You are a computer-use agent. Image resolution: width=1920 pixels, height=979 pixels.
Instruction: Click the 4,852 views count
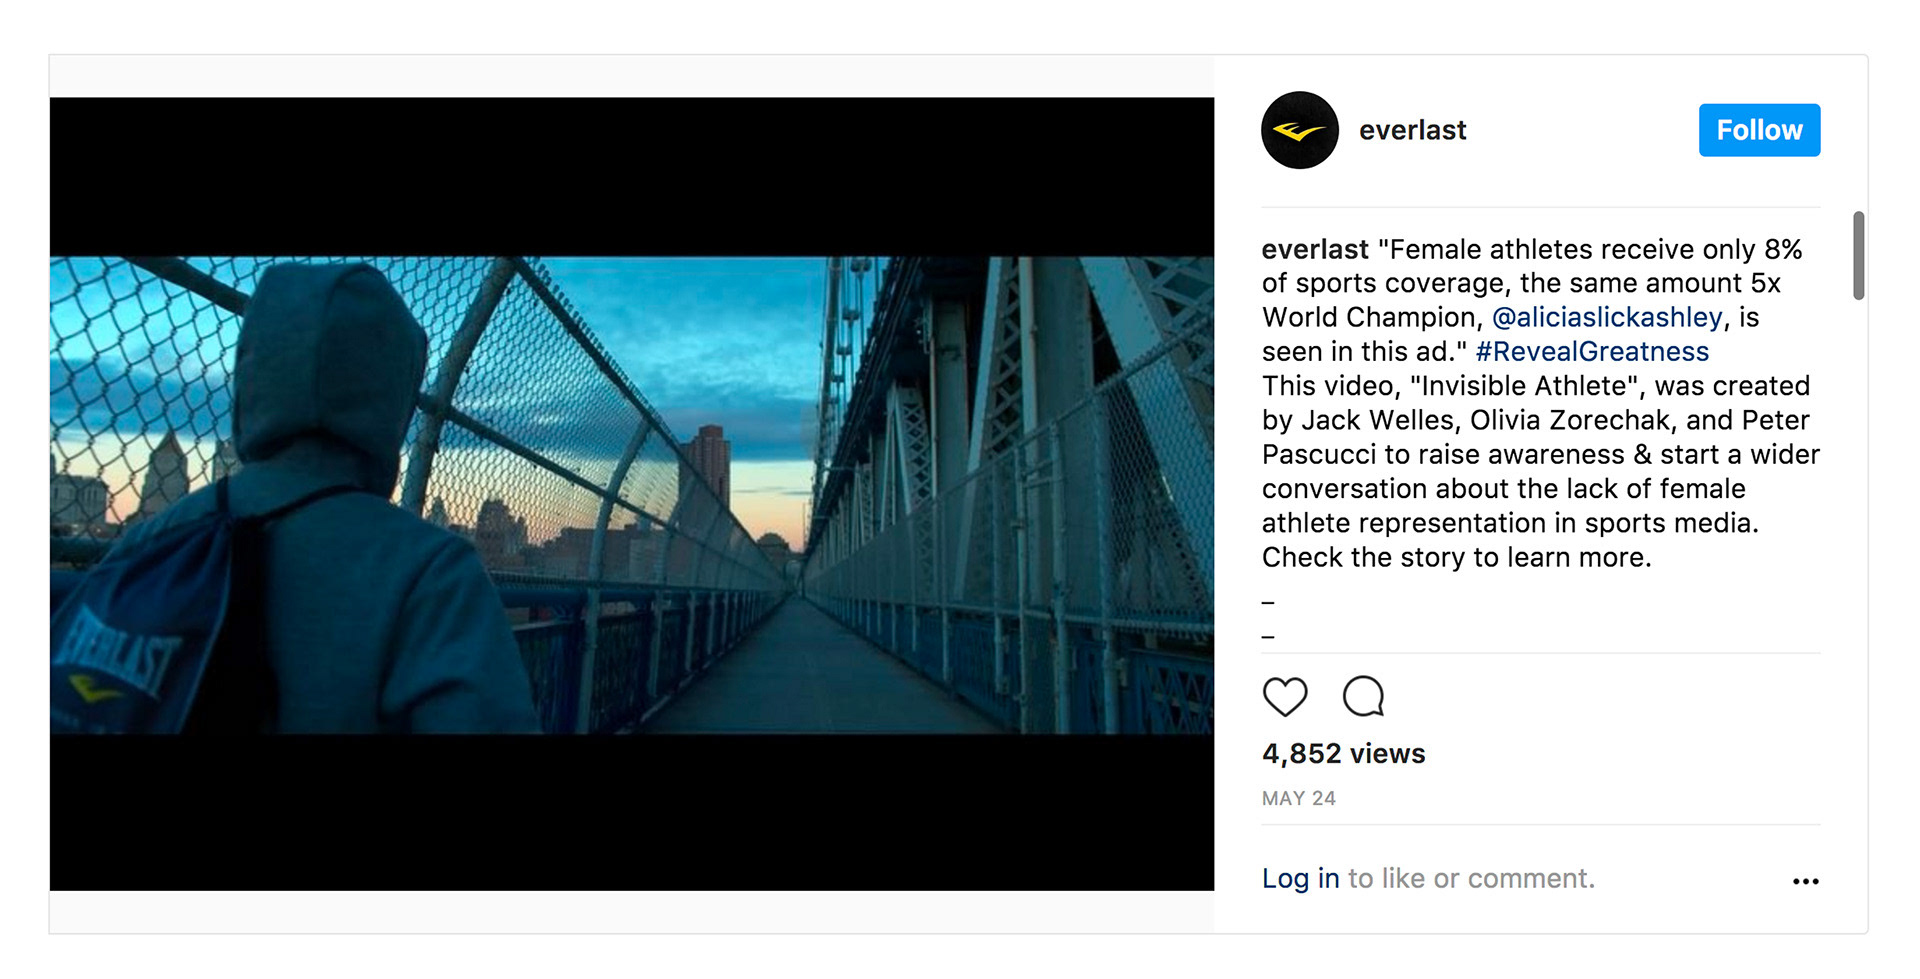(1343, 753)
